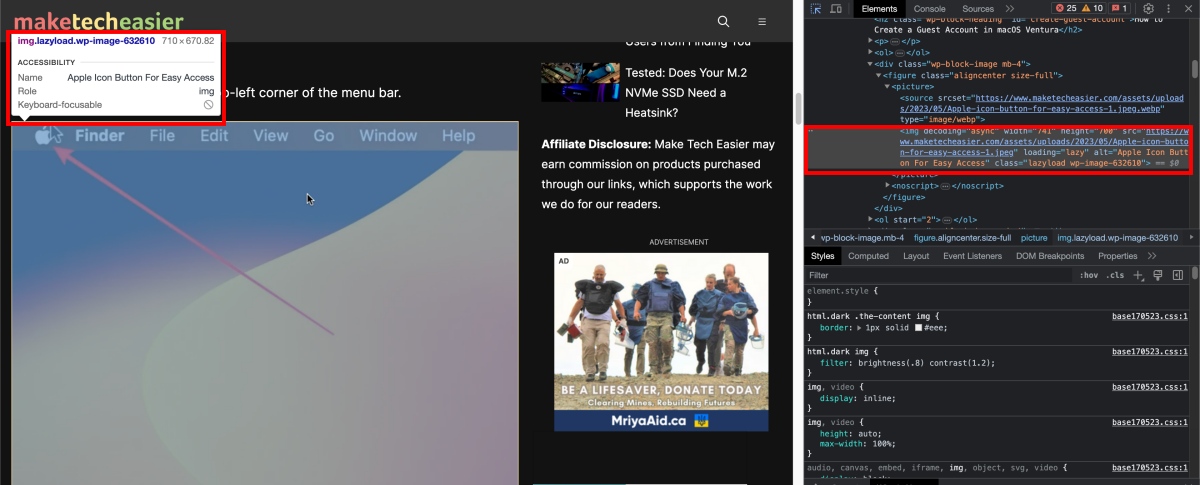Click the yellow warnings badge showing 10
The width and height of the screenshot is (1200, 485).
point(1092,9)
